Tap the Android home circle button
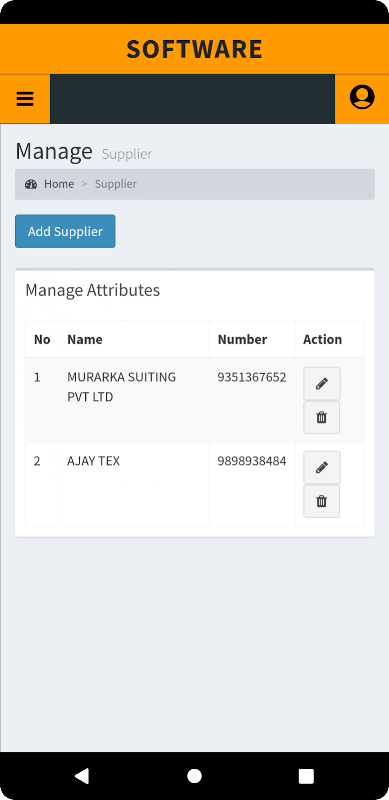Screen dimensions: 389x800 (x=194, y=776)
